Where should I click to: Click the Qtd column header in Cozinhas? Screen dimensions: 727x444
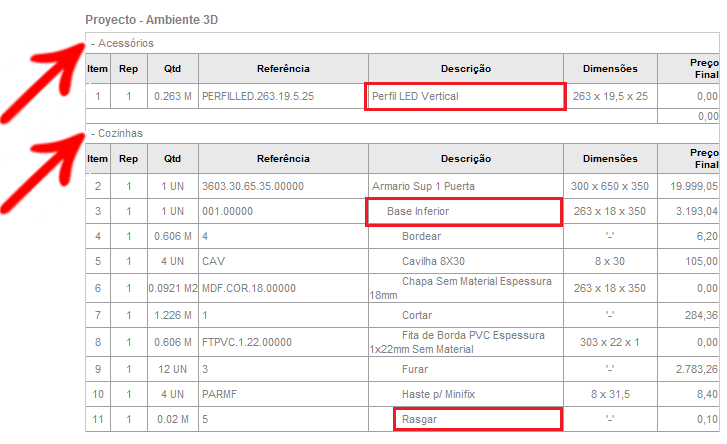coord(173,158)
